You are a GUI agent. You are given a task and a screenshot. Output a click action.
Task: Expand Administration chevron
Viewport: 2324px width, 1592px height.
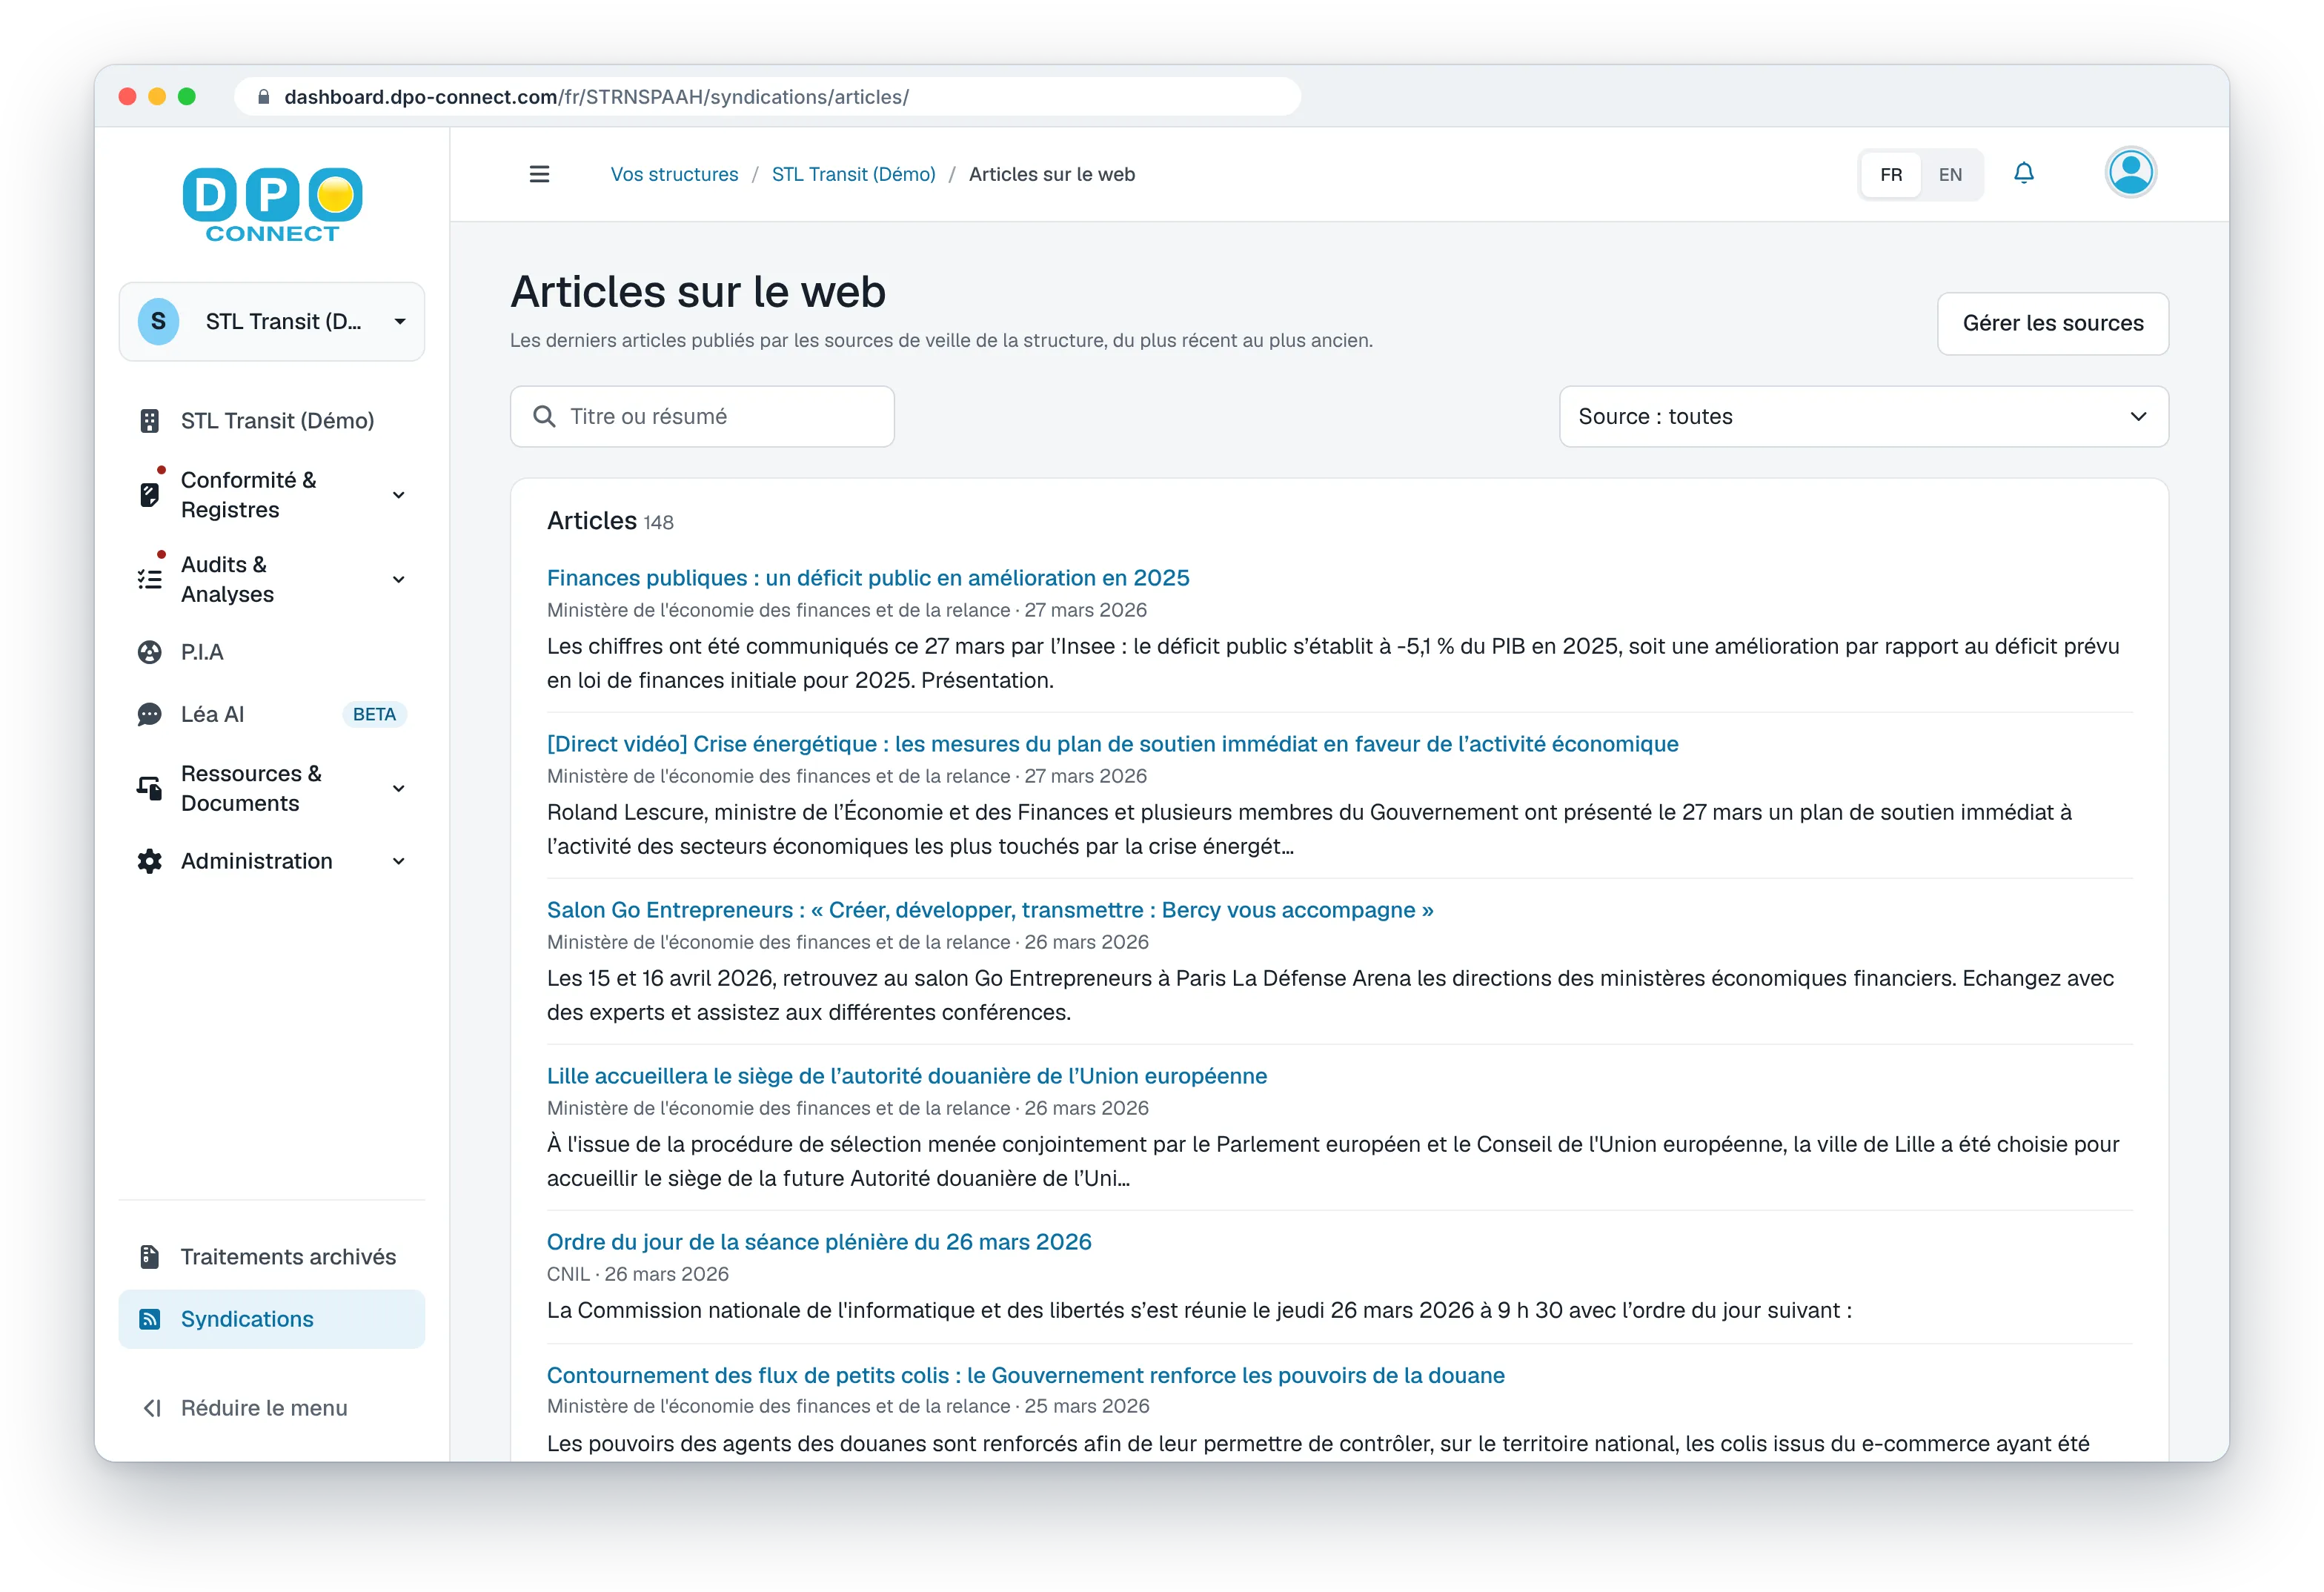399,861
